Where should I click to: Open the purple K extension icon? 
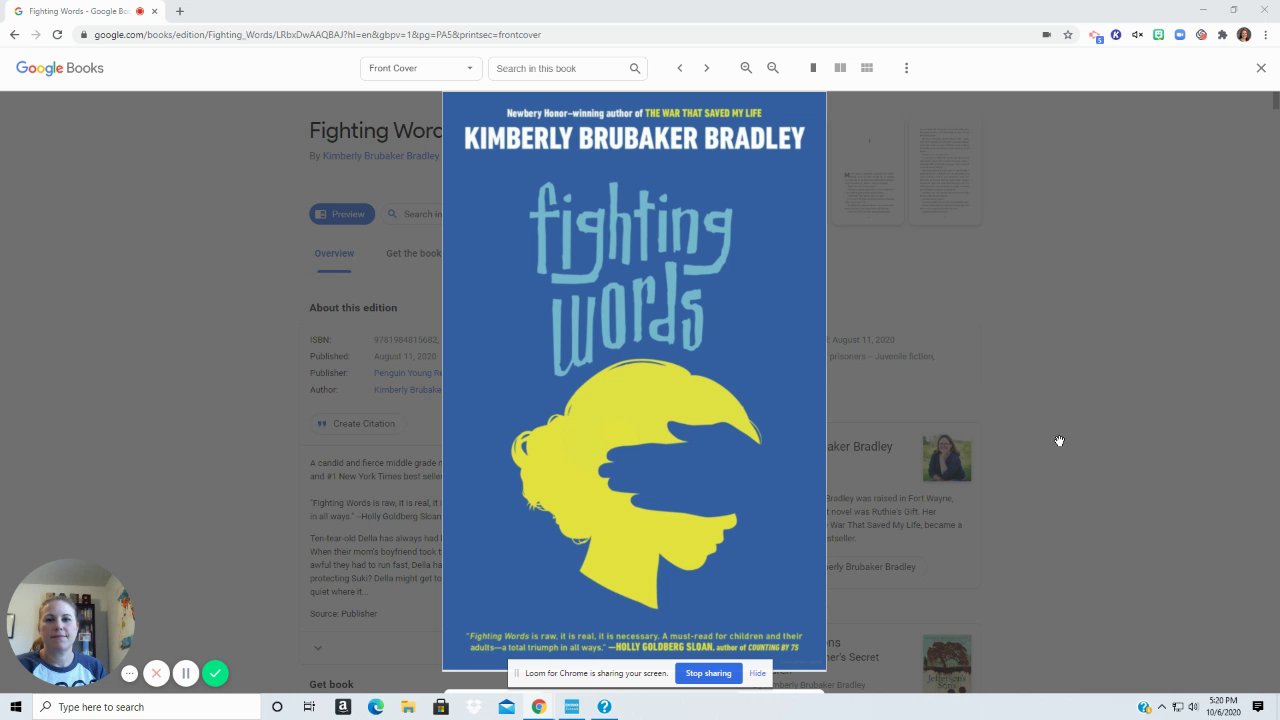pos(1116,34)
